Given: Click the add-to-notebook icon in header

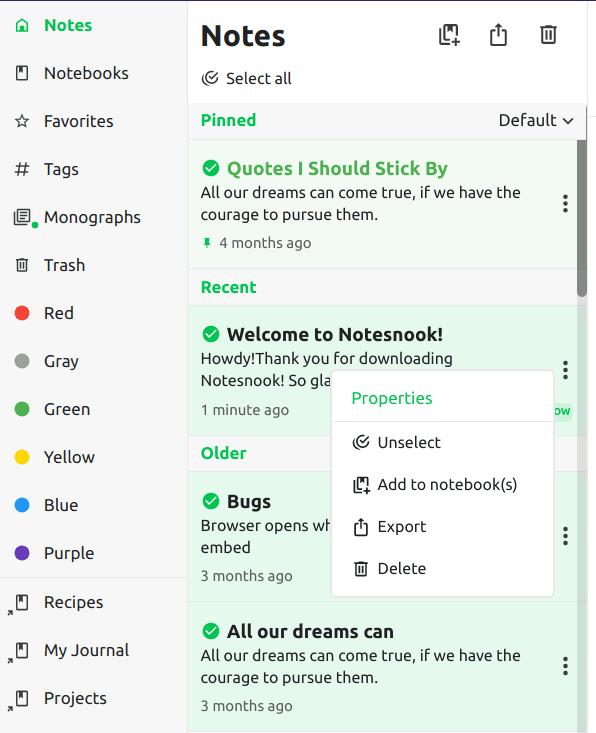Looking at the screenshot, I should (449, 35).
